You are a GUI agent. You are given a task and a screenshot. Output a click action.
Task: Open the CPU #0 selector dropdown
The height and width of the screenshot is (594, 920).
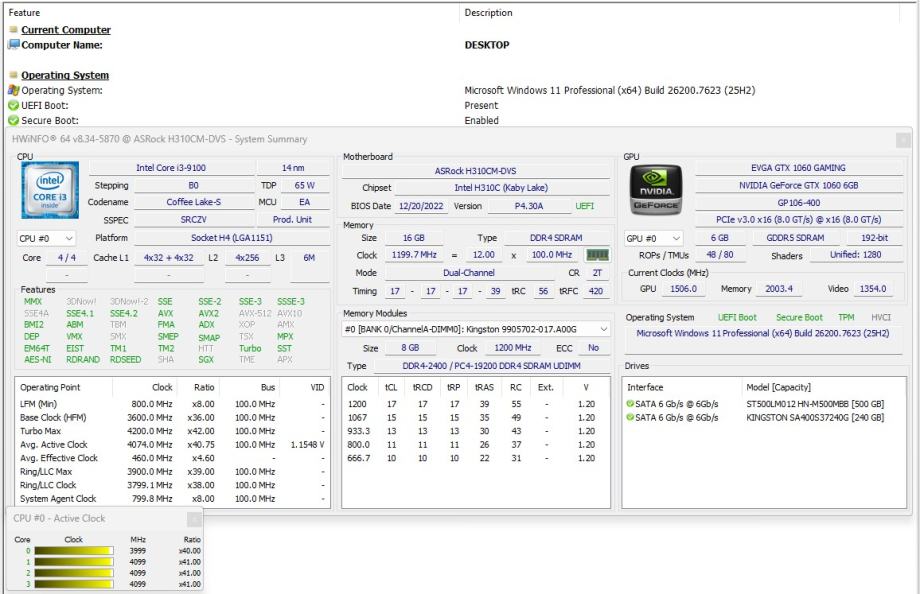tap(47, 239)
